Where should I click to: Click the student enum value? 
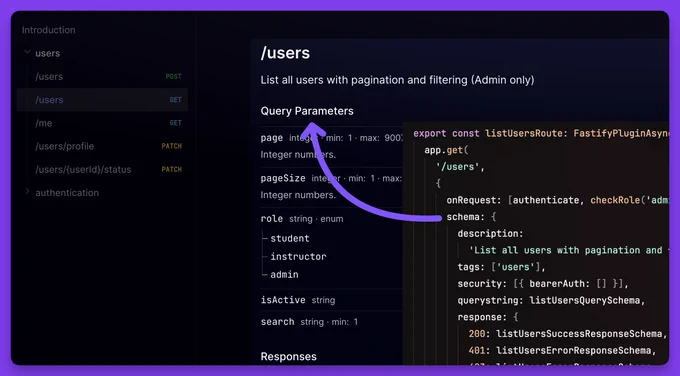[x=290, y=238]
